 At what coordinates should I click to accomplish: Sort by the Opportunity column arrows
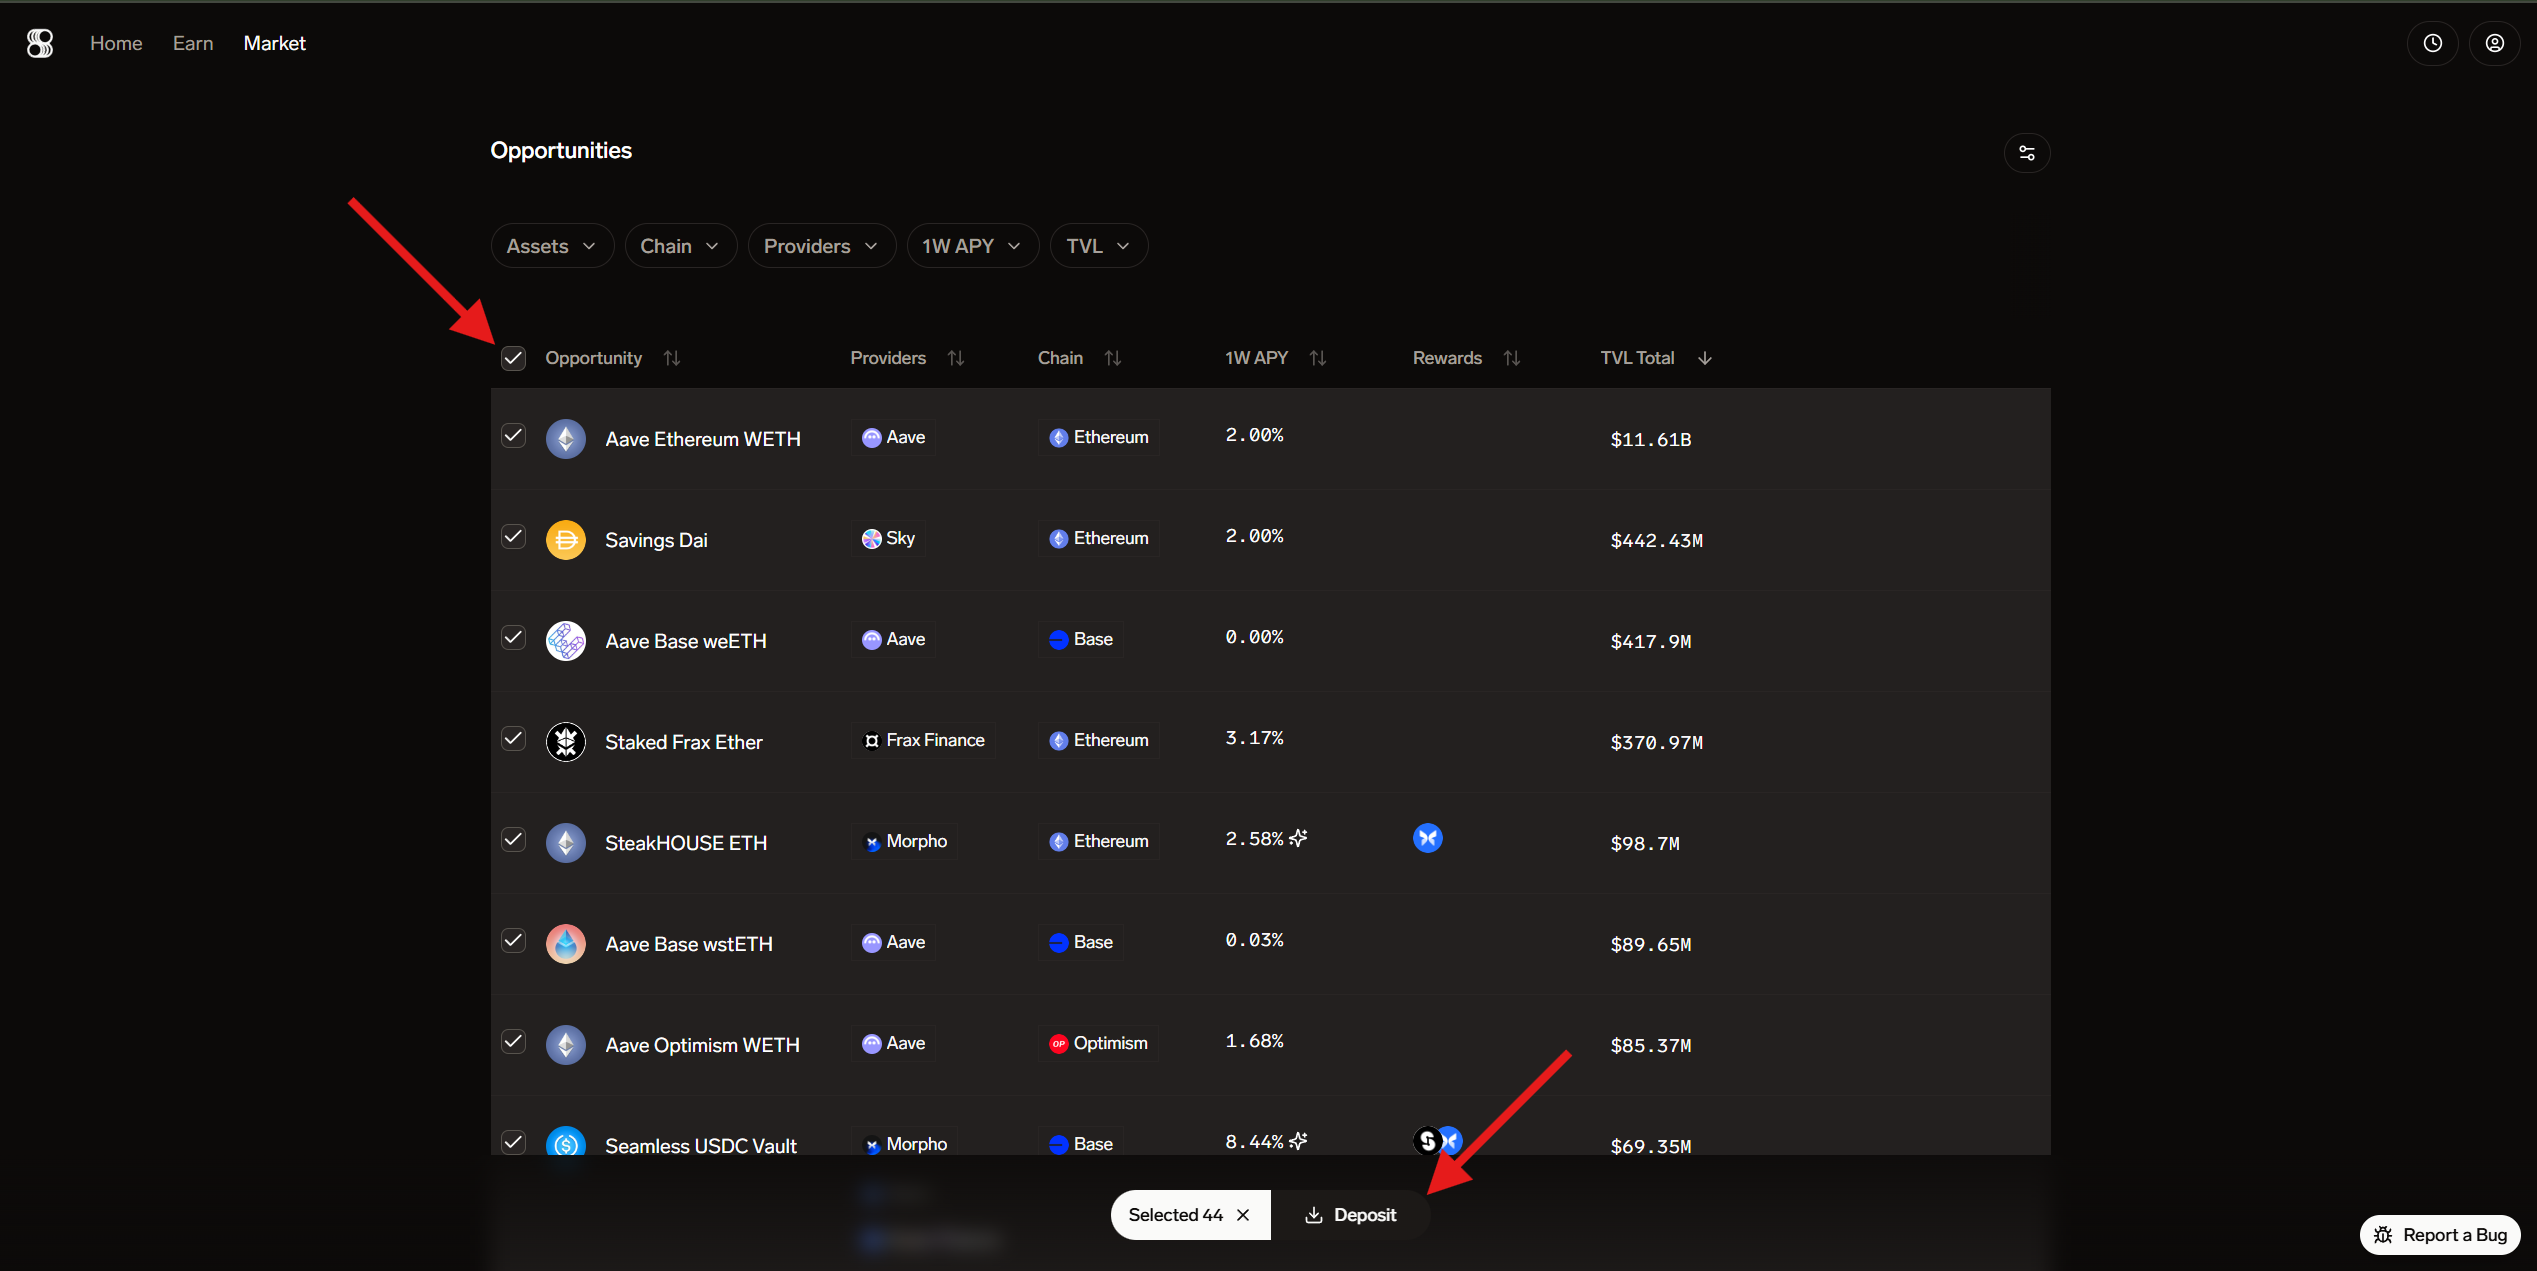click(x=672, y=358)
